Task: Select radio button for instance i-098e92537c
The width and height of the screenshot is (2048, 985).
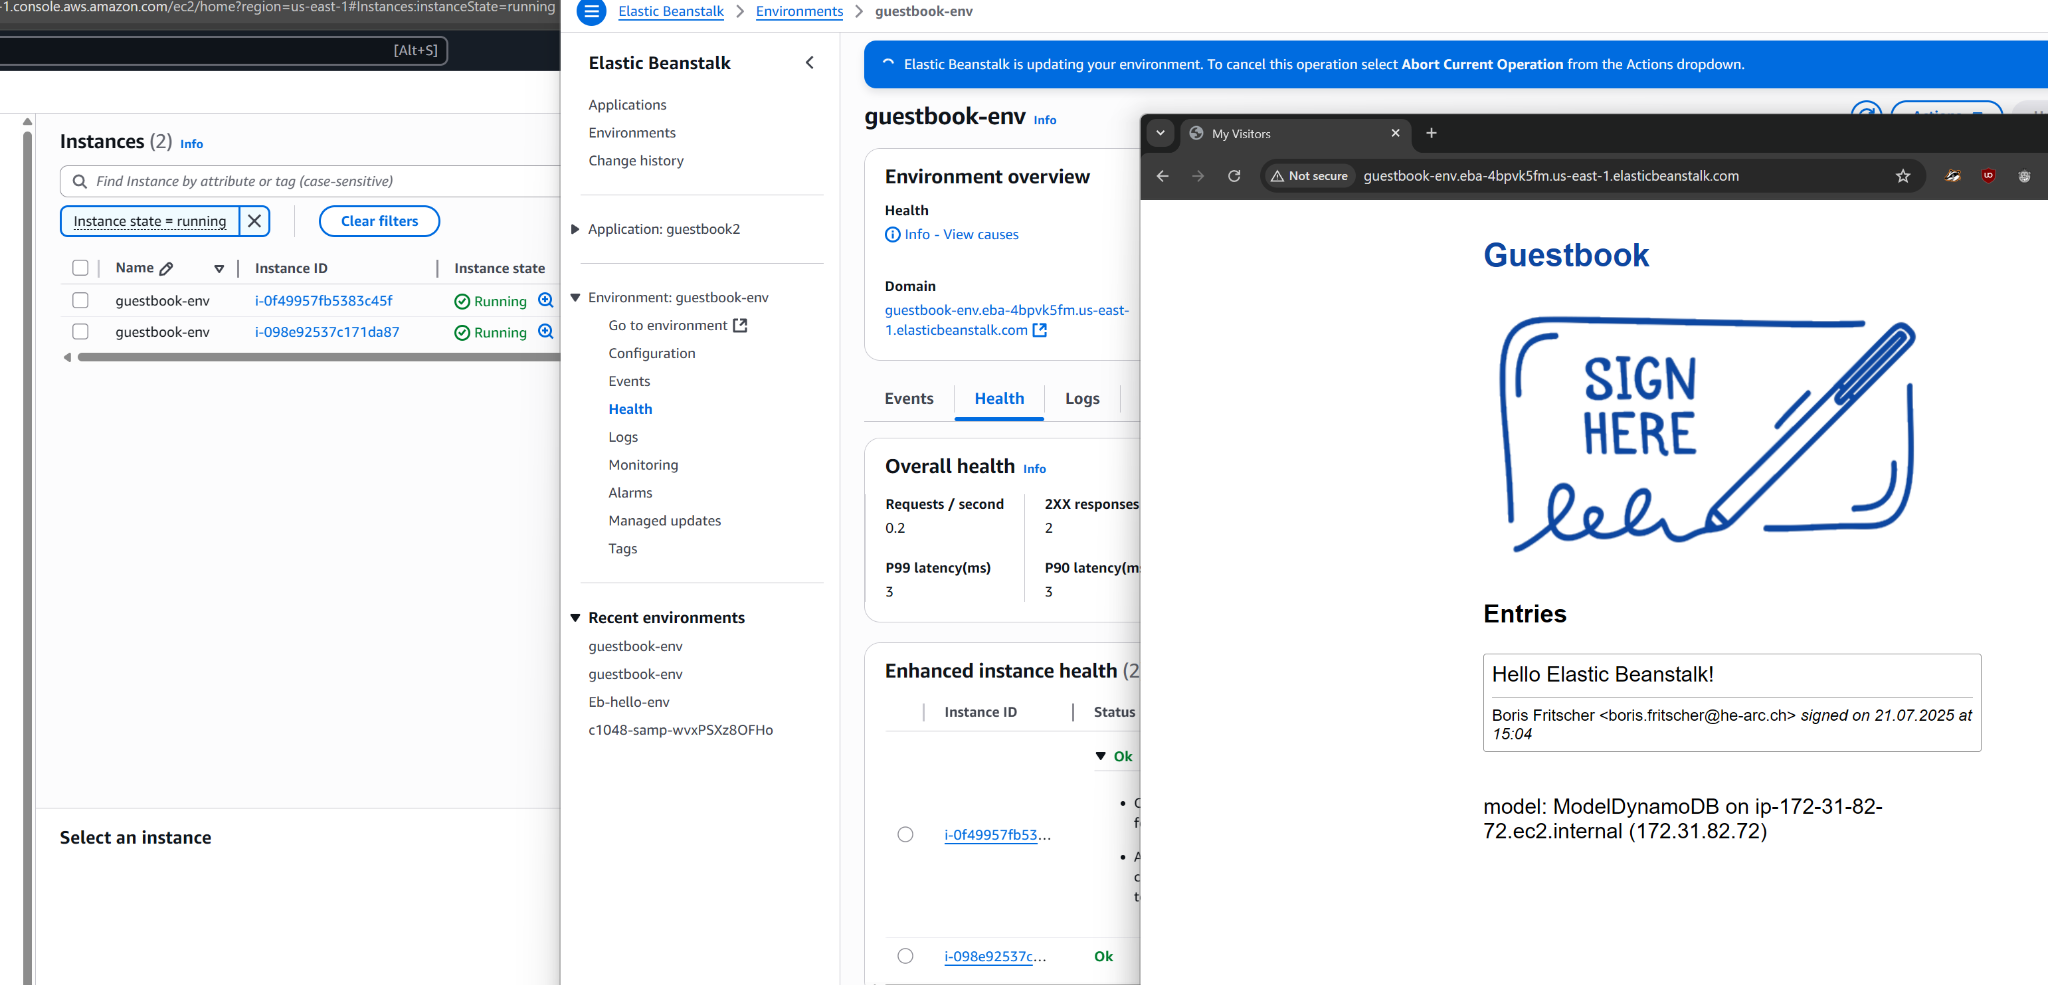Action: 905,956
